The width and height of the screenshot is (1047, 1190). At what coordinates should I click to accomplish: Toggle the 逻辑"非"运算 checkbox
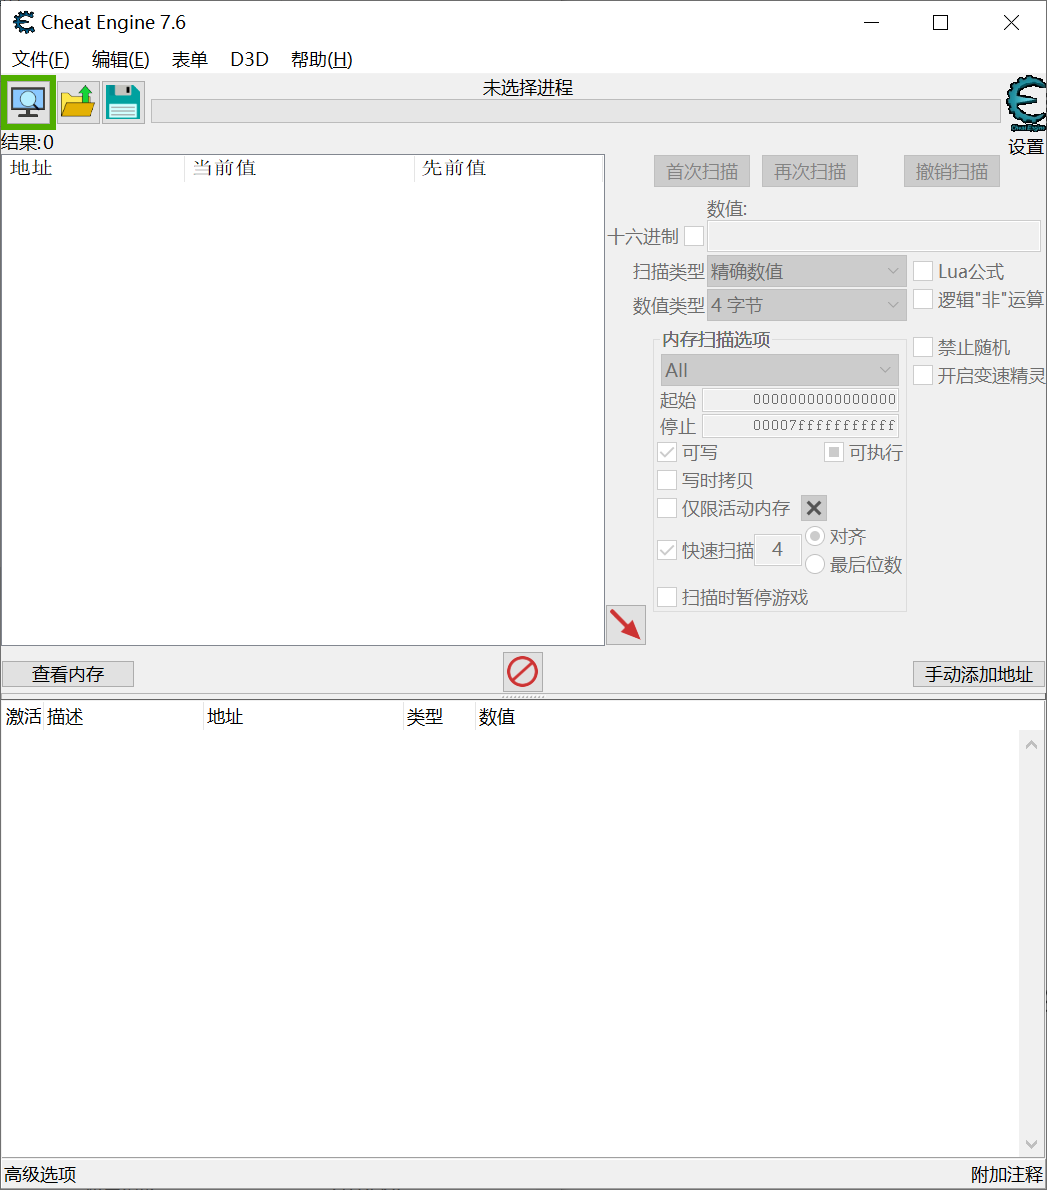(x=923, y=300)
